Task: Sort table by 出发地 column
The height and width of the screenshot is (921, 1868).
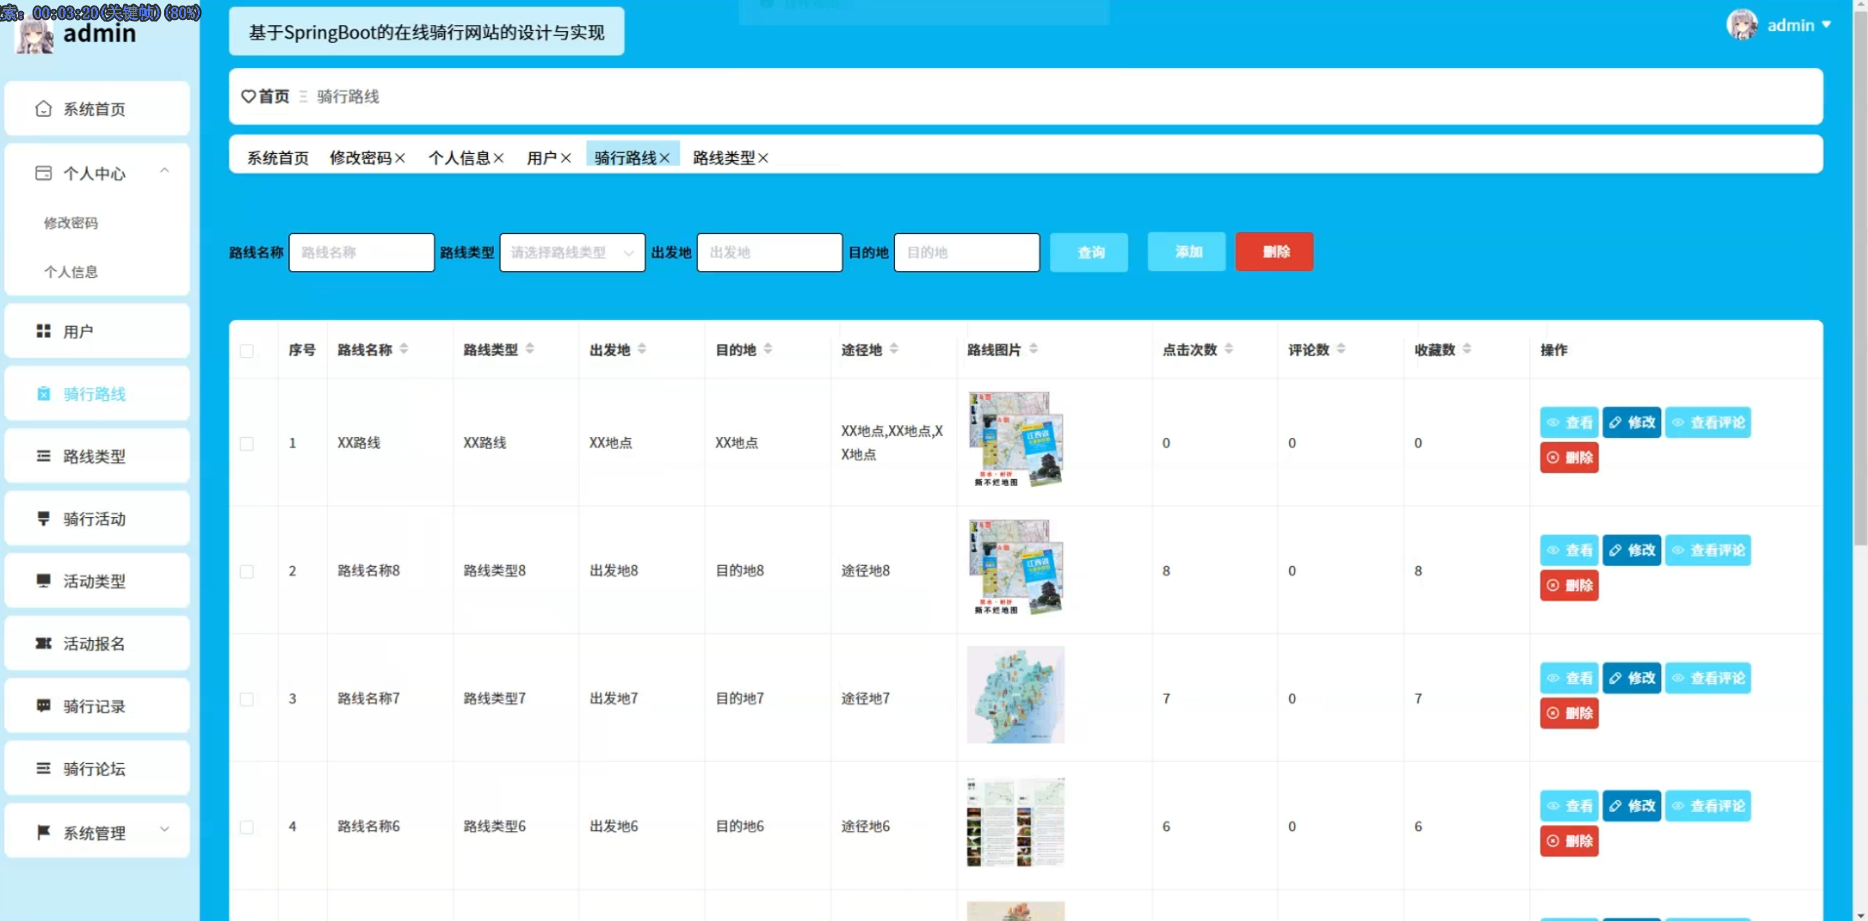Action: (642, 349)
